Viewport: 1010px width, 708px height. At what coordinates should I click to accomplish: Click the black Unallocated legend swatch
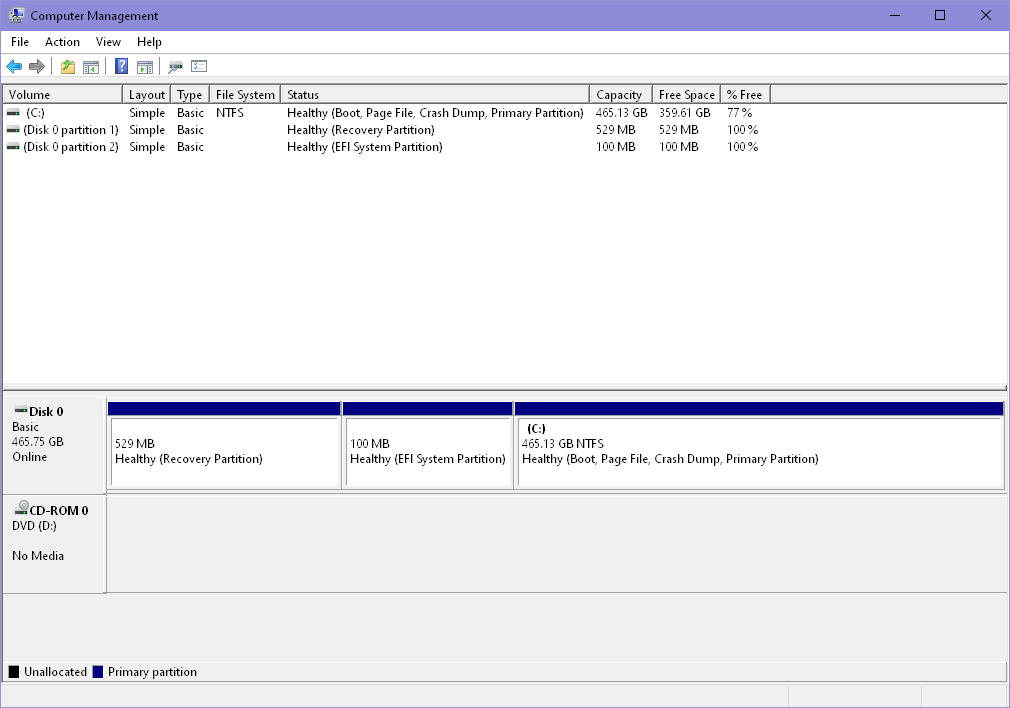(x=14, y=672)
